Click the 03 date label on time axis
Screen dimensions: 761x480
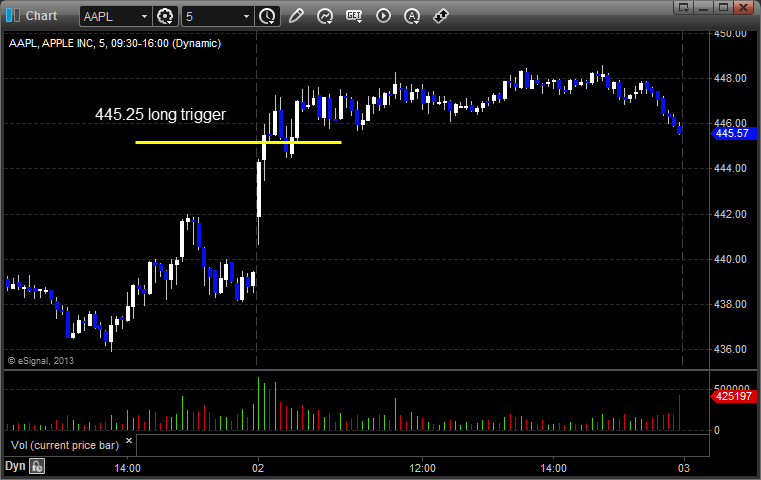point(684,468)
